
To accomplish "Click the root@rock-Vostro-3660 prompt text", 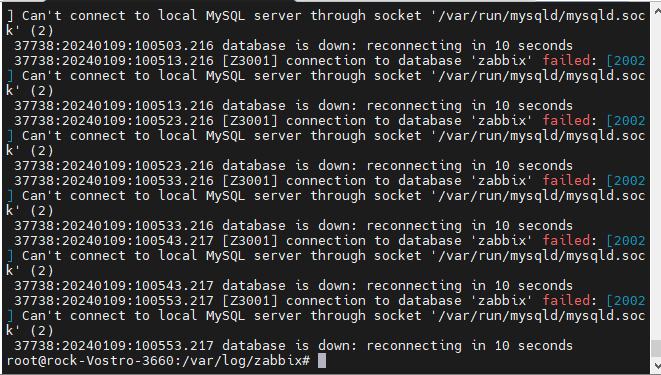I will (x=90, y=361).
